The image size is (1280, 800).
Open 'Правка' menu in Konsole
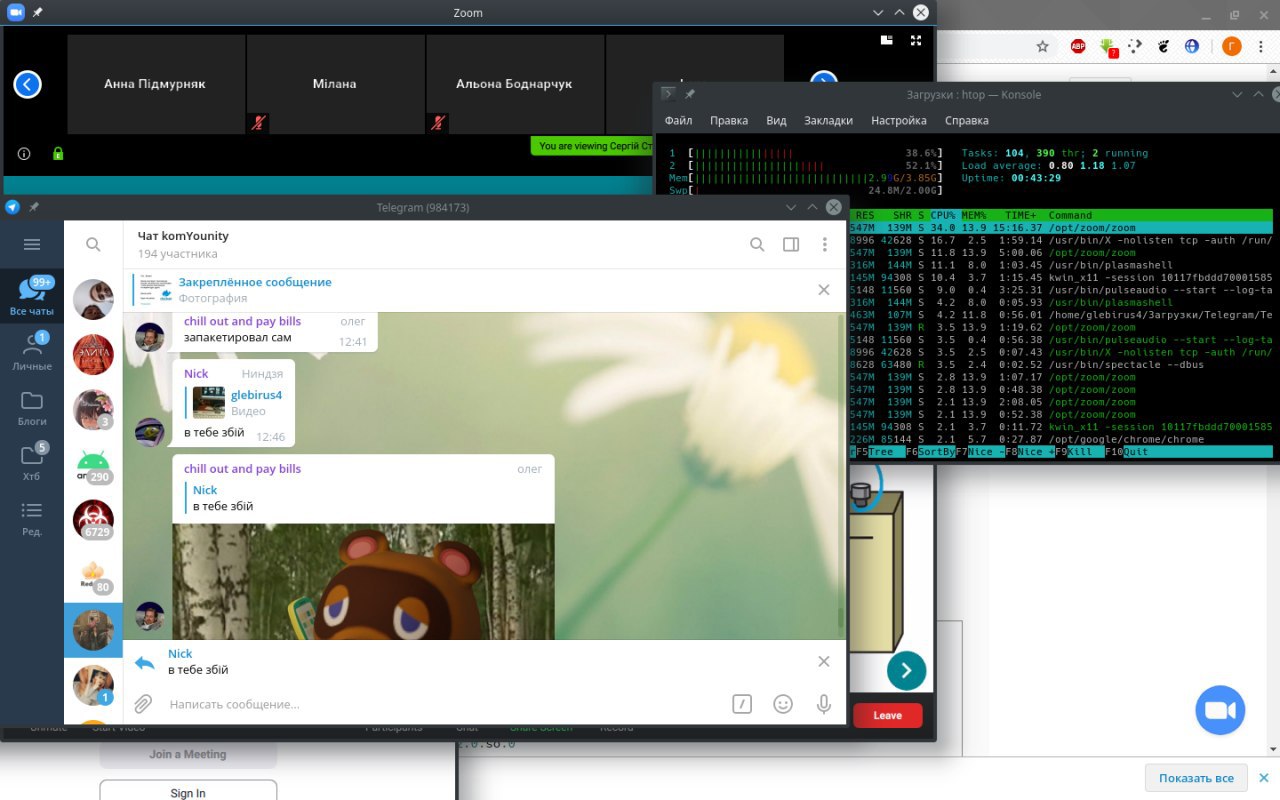point(729,120)
